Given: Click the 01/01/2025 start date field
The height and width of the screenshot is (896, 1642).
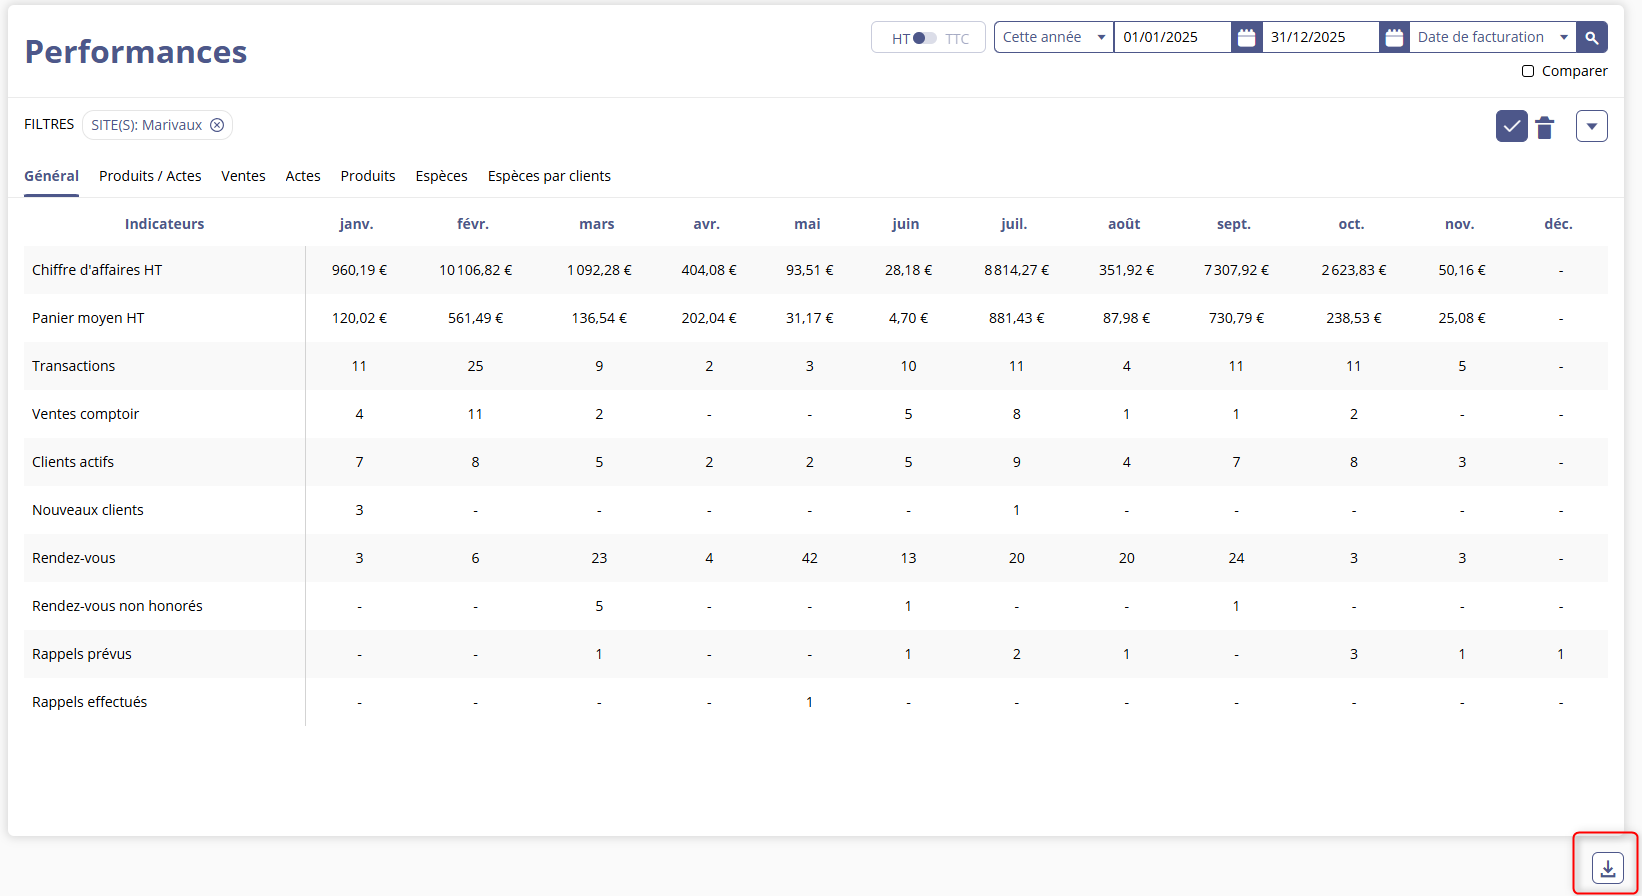Looking at the screenshot, I should coord(1171,37).
